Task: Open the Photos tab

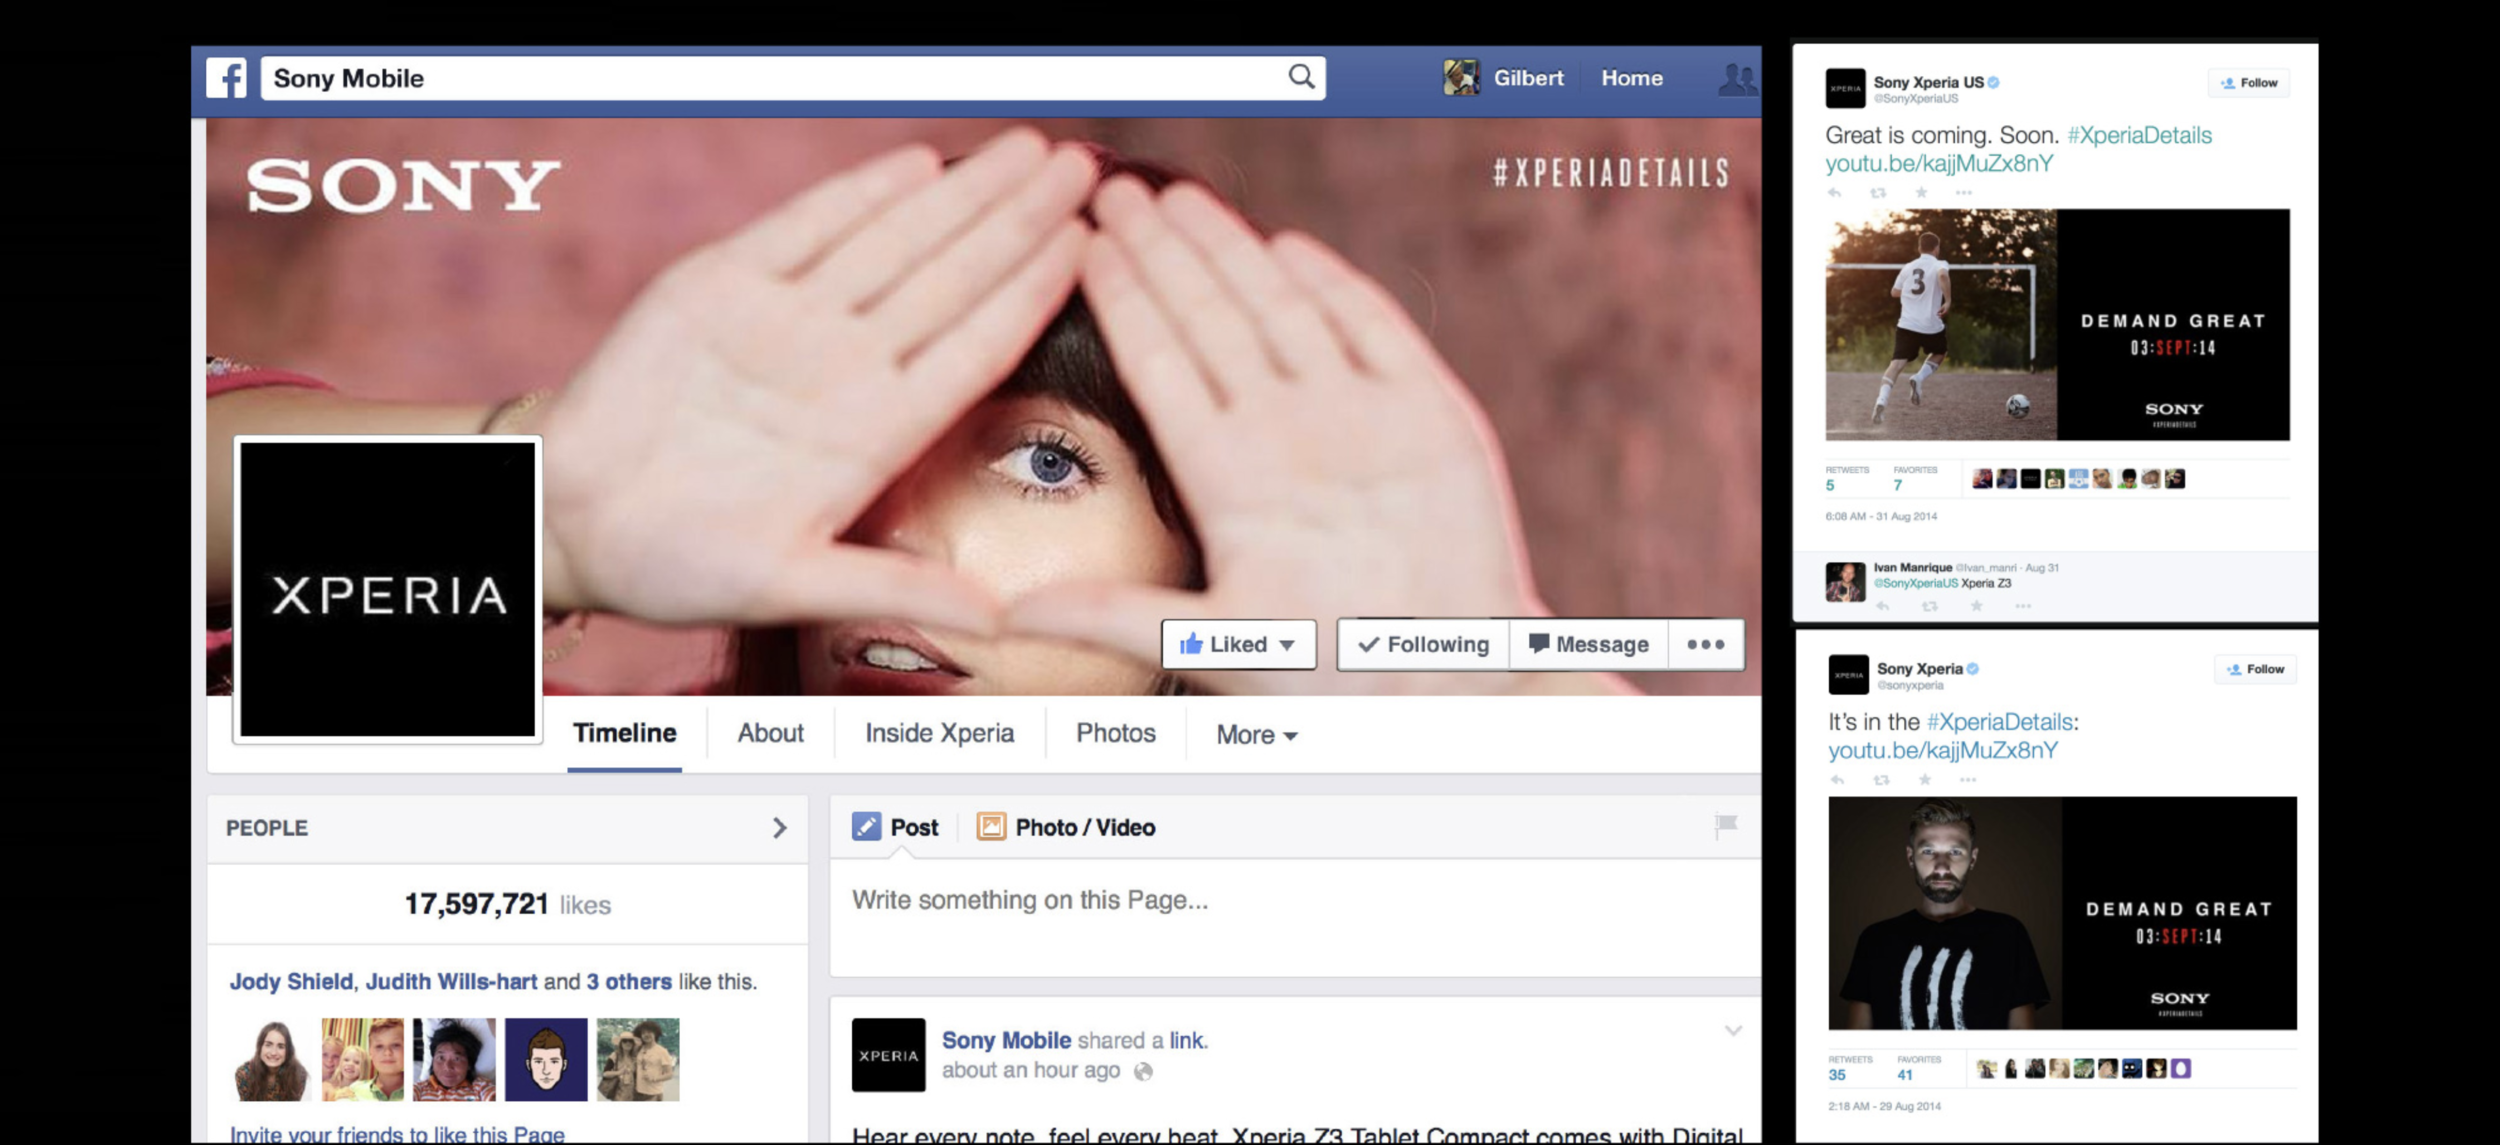Action: pyautogui.click(x=1115, y=734)
